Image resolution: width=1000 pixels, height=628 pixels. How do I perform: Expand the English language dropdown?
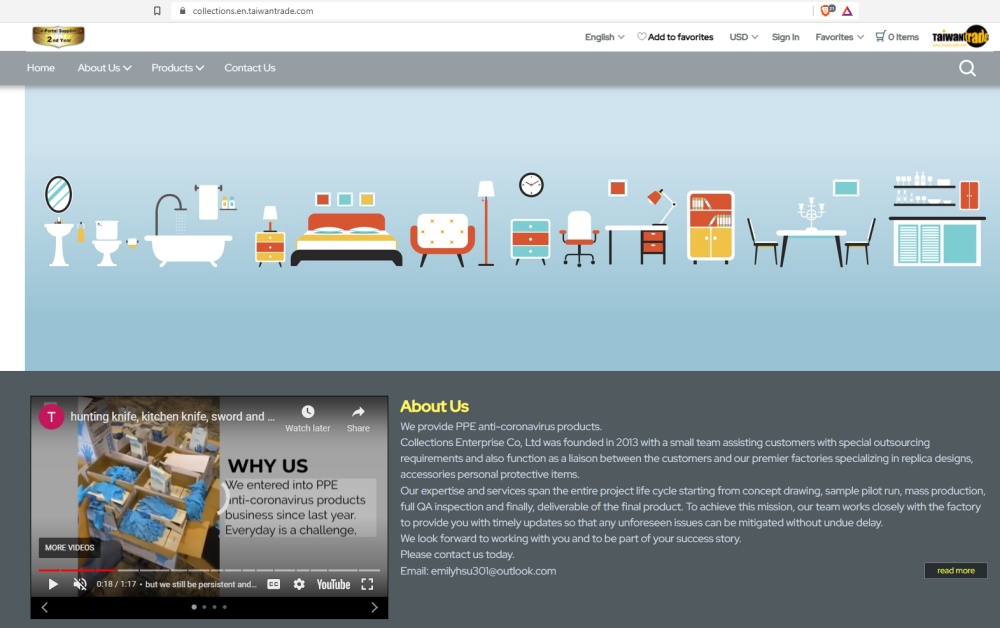[604, 37]
